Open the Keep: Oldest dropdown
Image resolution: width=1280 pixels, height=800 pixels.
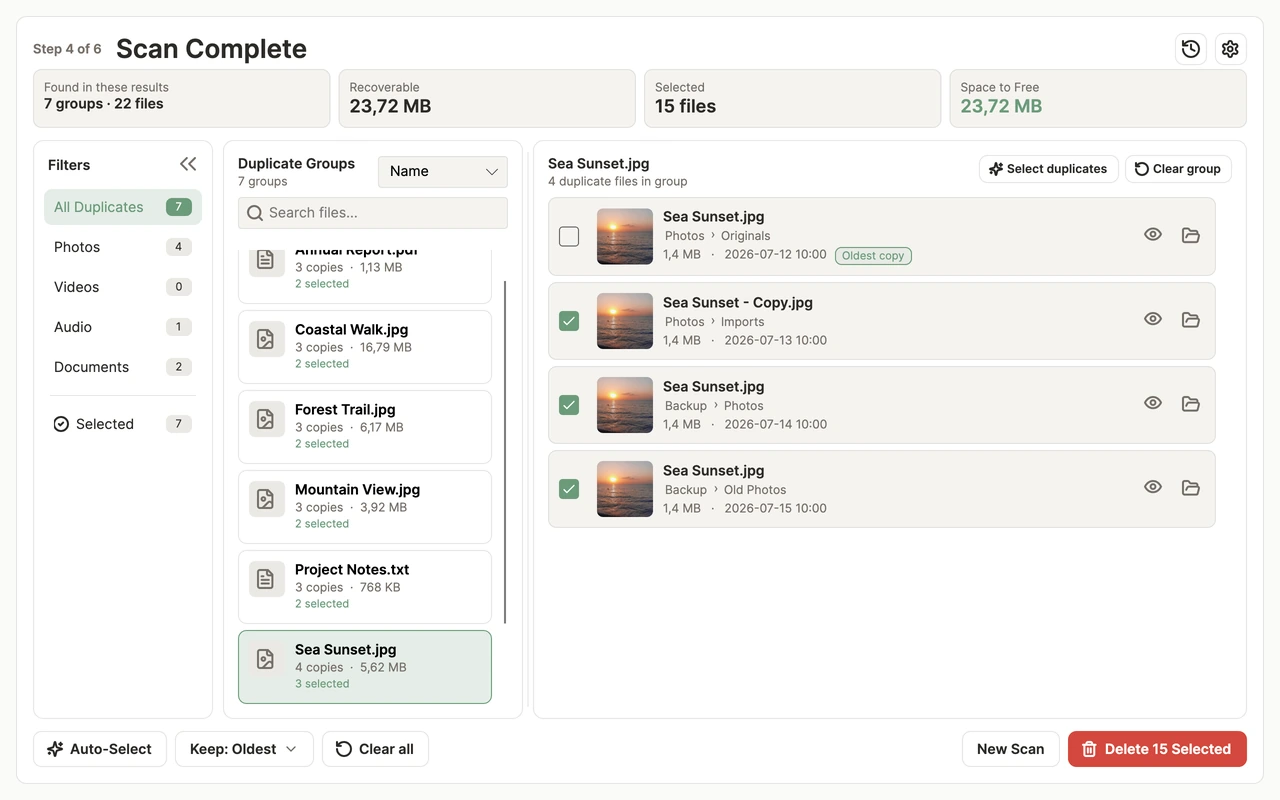(244, 749)
